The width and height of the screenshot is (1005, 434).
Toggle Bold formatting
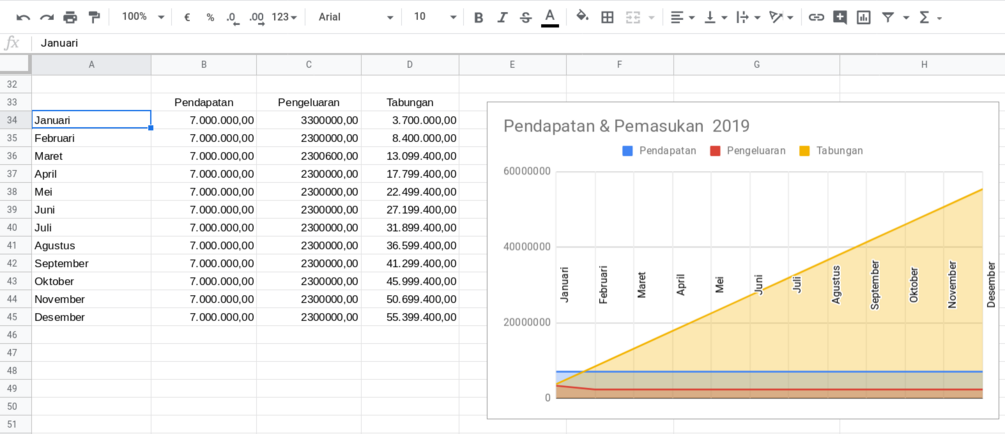pyautogui.click(x=478, y=17)
